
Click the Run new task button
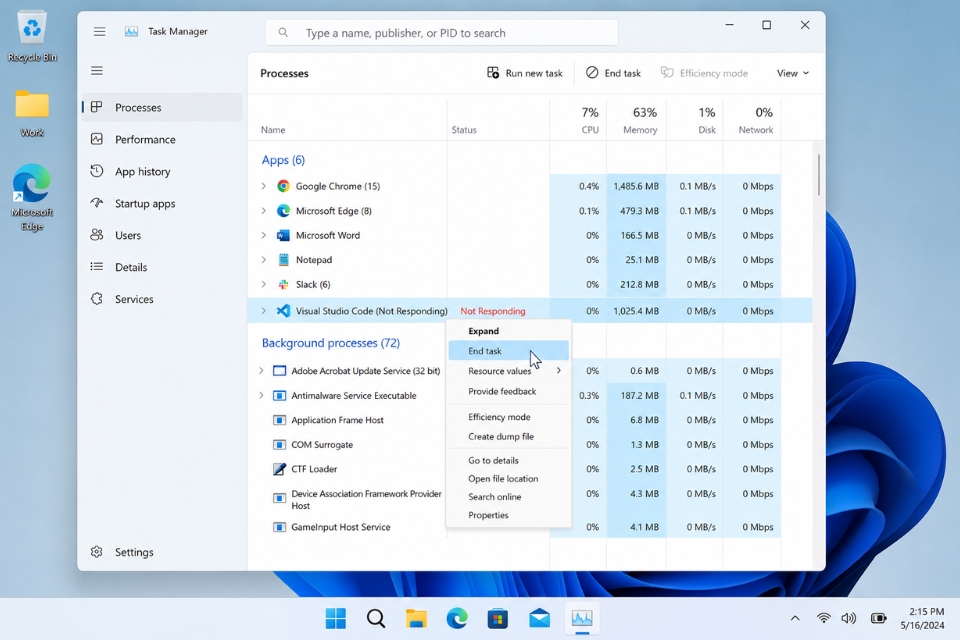click(x=525, y=73)
